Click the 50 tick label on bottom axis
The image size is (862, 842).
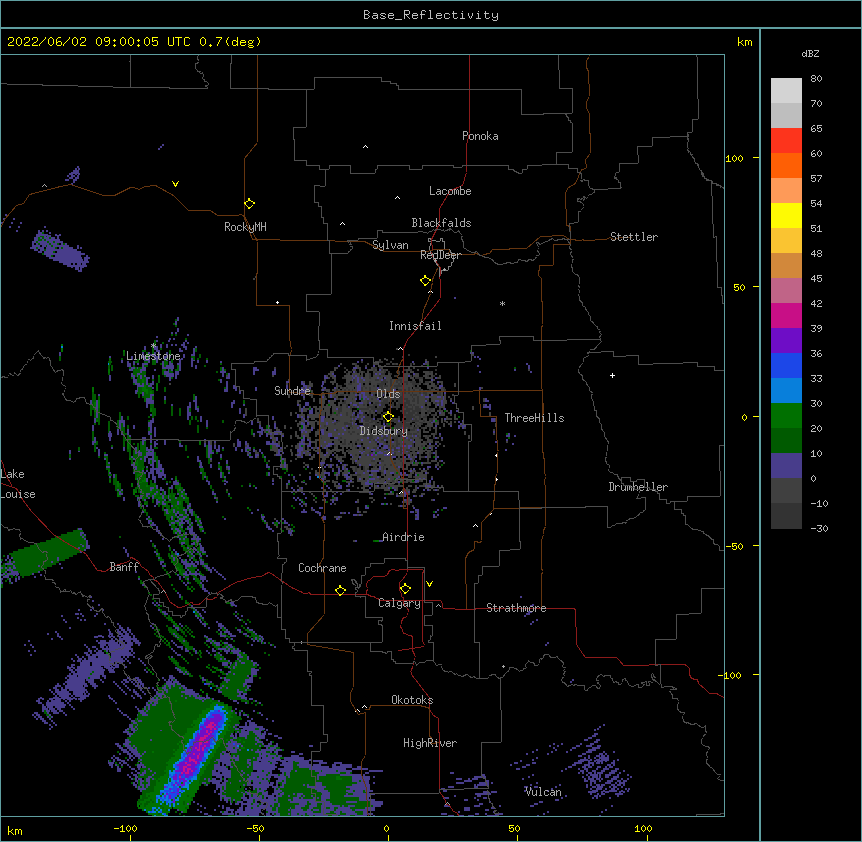click(x=514, y=828)
